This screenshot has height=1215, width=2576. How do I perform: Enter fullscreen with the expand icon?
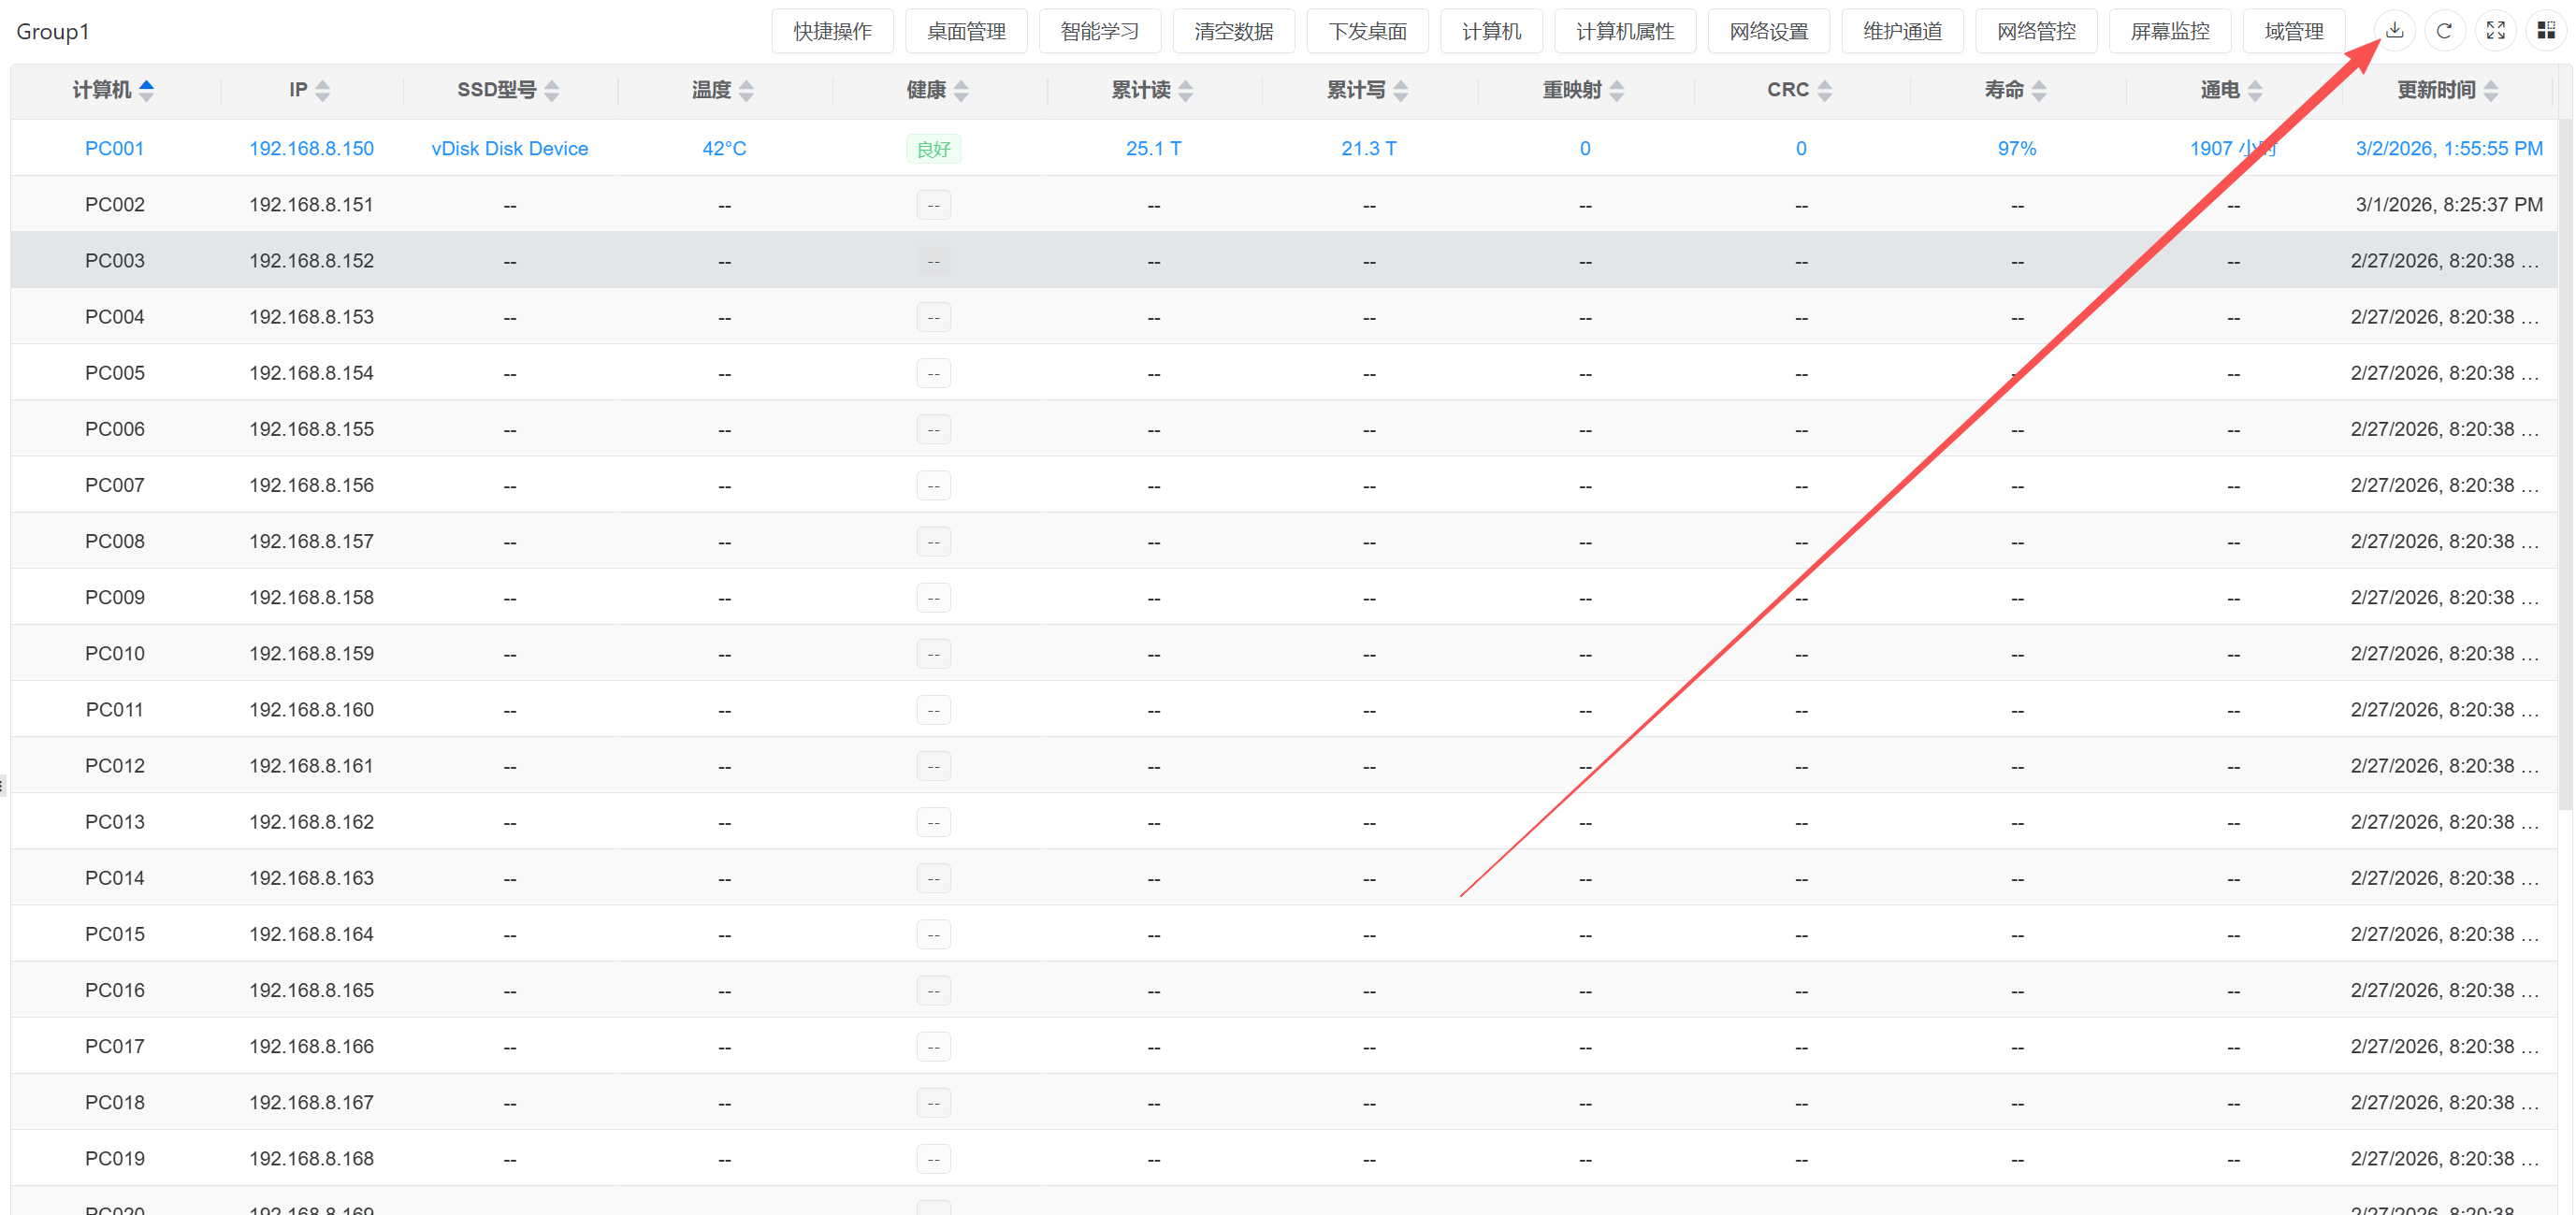point(2495,31)
